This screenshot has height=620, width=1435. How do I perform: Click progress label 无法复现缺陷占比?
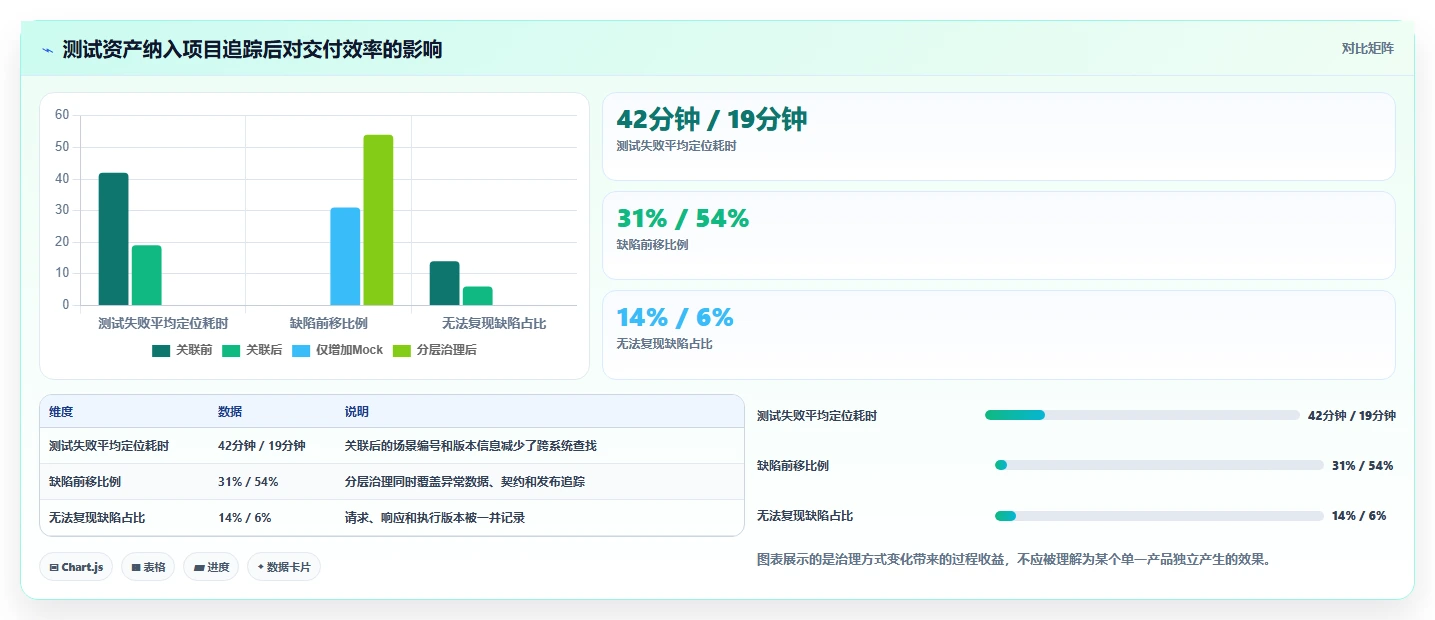805,516
